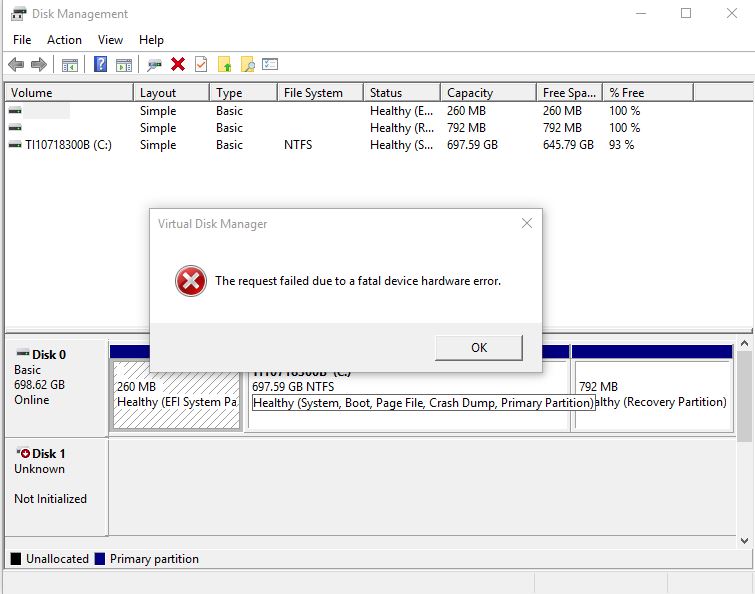Click scroll down arrow in disk pane
The width and height of the screenshot is (755, 594).
pos(744,541)
